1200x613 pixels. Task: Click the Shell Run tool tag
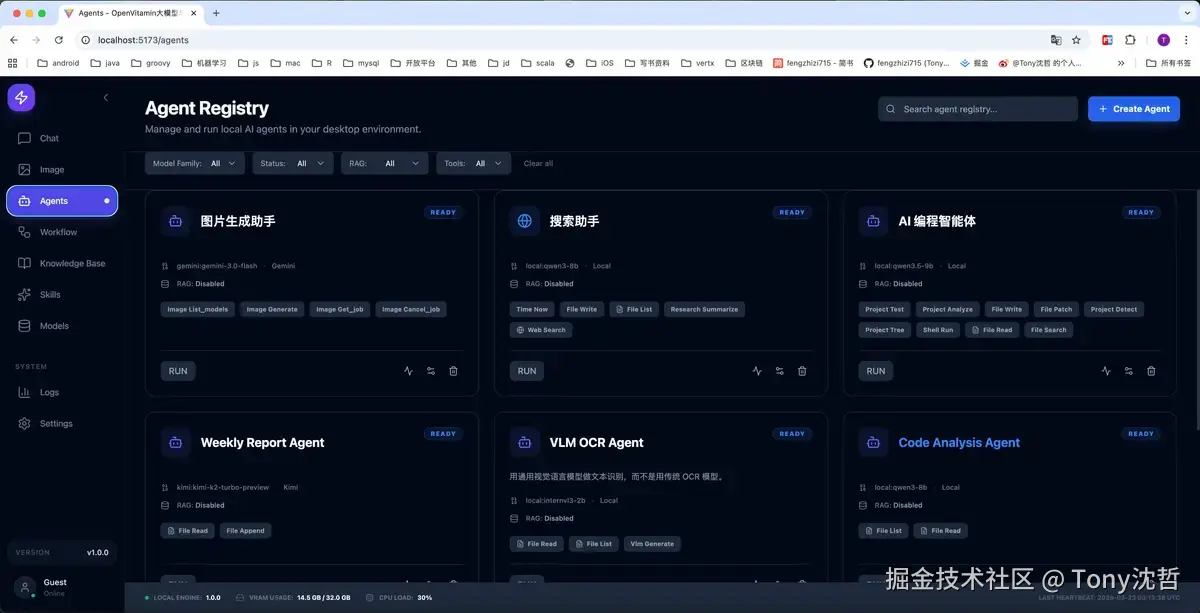(x=938, y=330)
